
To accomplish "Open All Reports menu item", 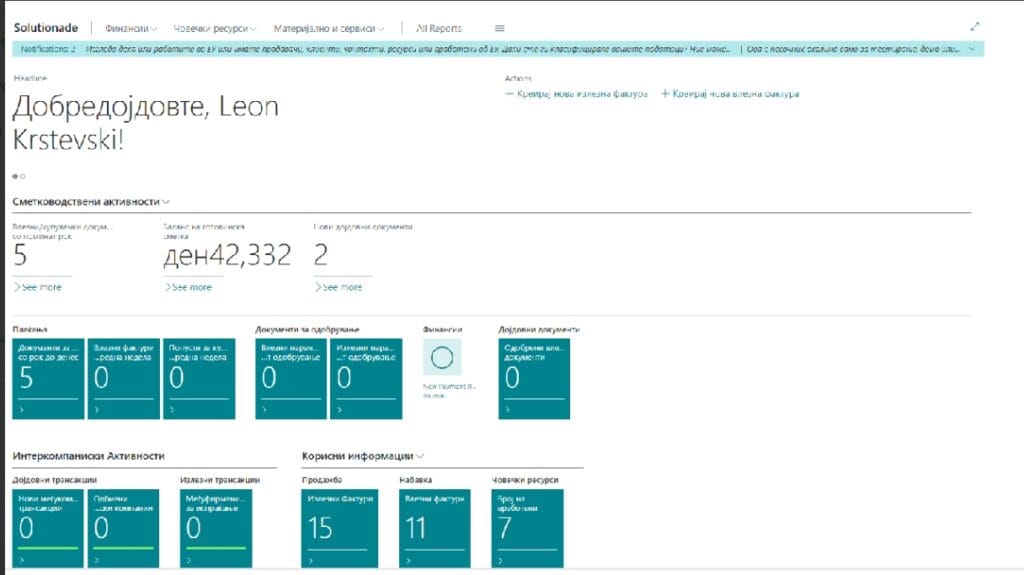I will click(439, 29).
